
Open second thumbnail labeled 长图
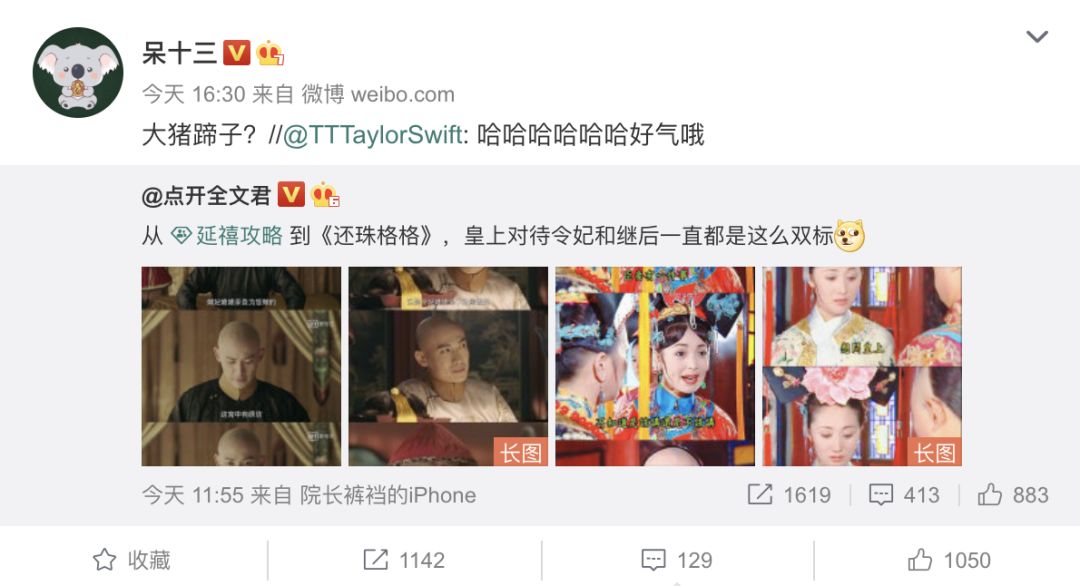[448, 366]
